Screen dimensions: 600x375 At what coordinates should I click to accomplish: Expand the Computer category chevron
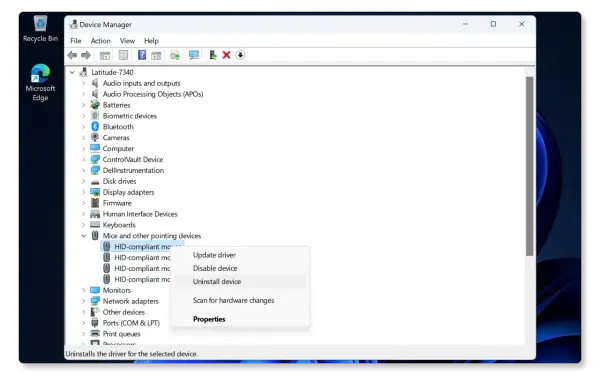click(x=83, y=148)
